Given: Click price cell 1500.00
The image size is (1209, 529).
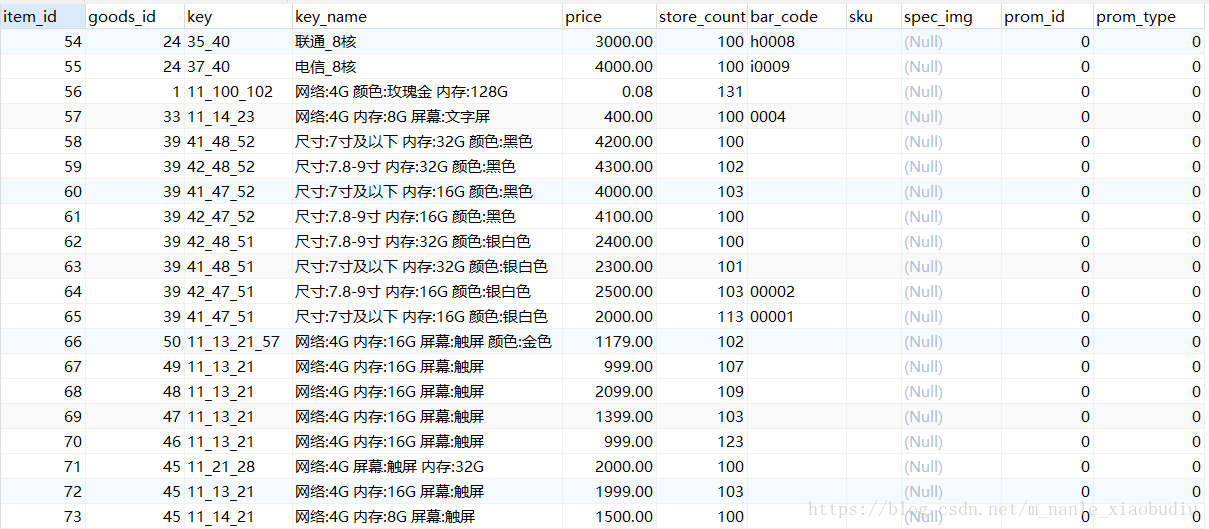Looking at the screenshot, I should [609, 516].
